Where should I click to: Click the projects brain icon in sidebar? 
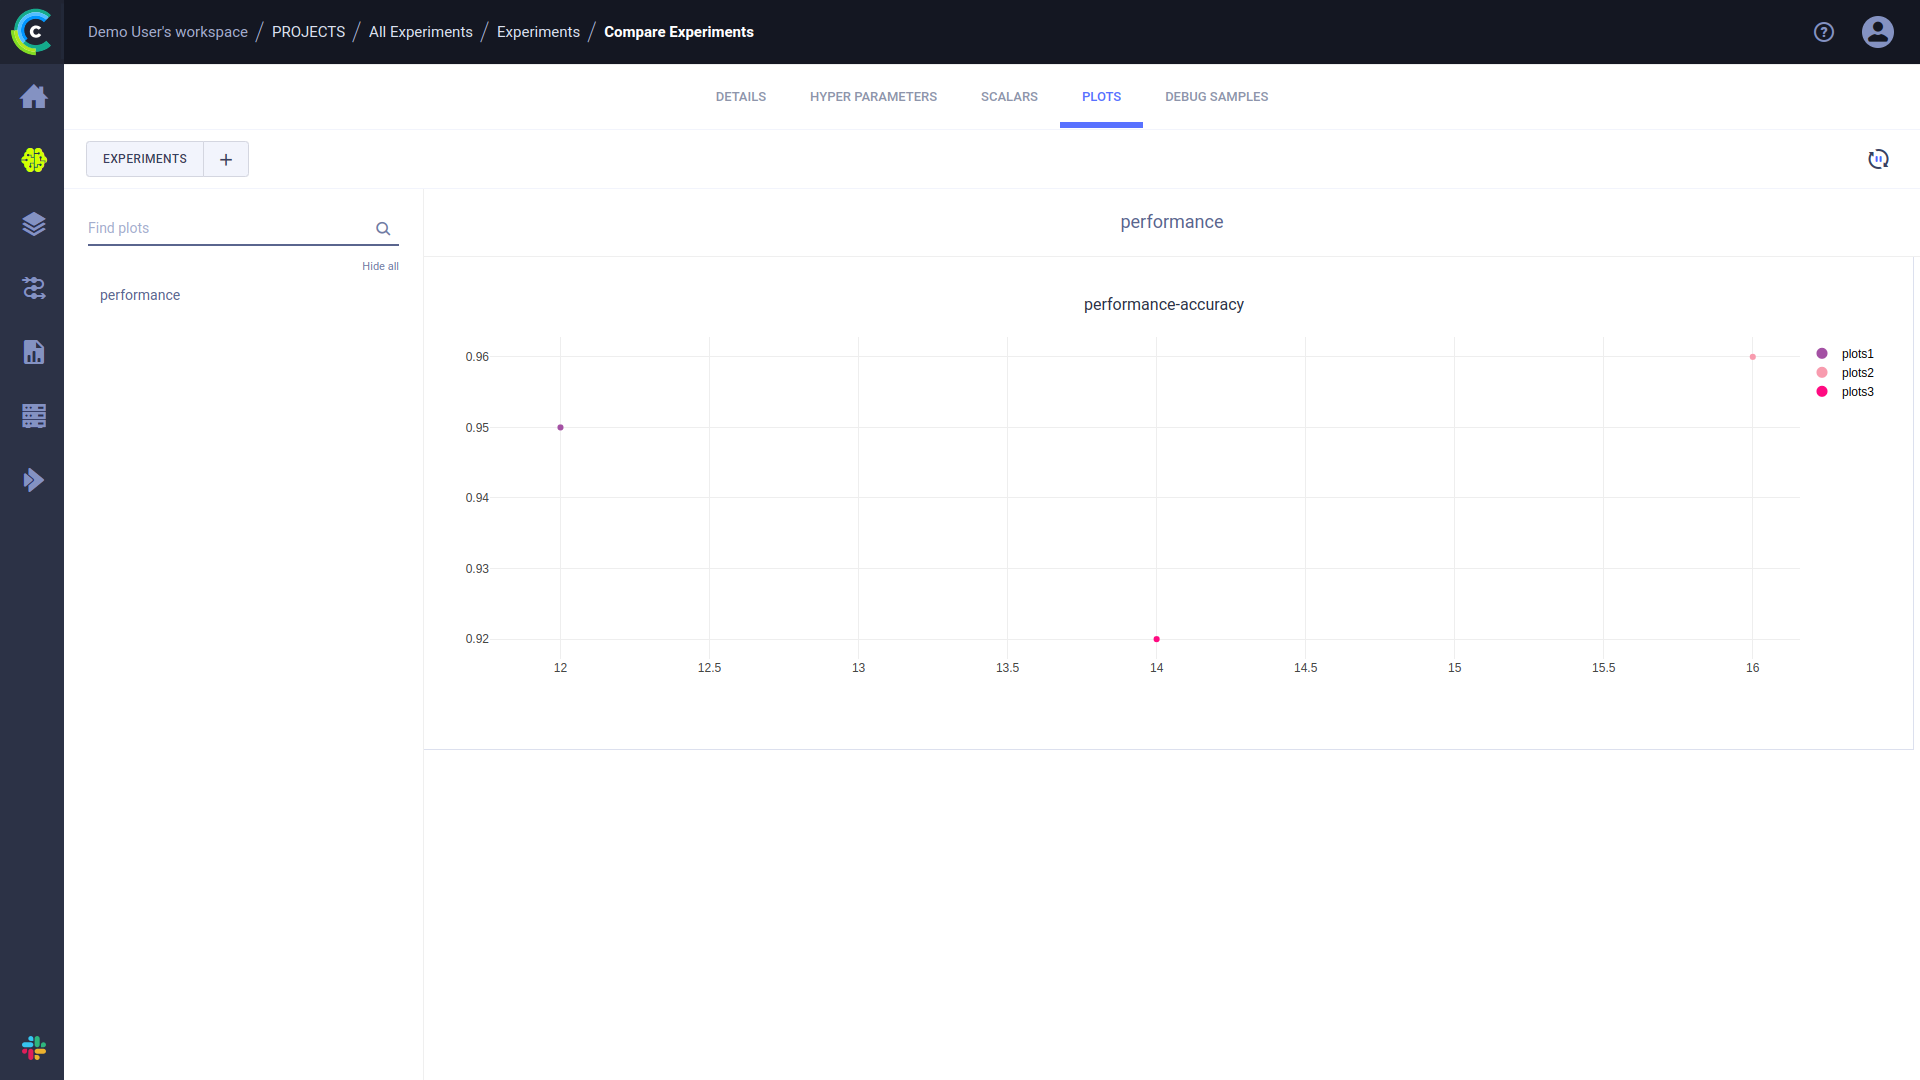33,160
